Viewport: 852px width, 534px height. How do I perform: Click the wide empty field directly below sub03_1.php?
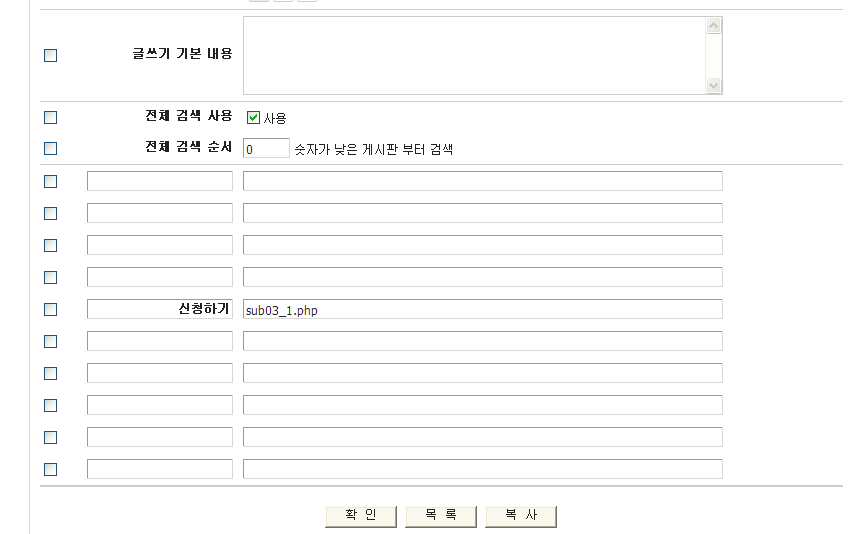(482, 341)
